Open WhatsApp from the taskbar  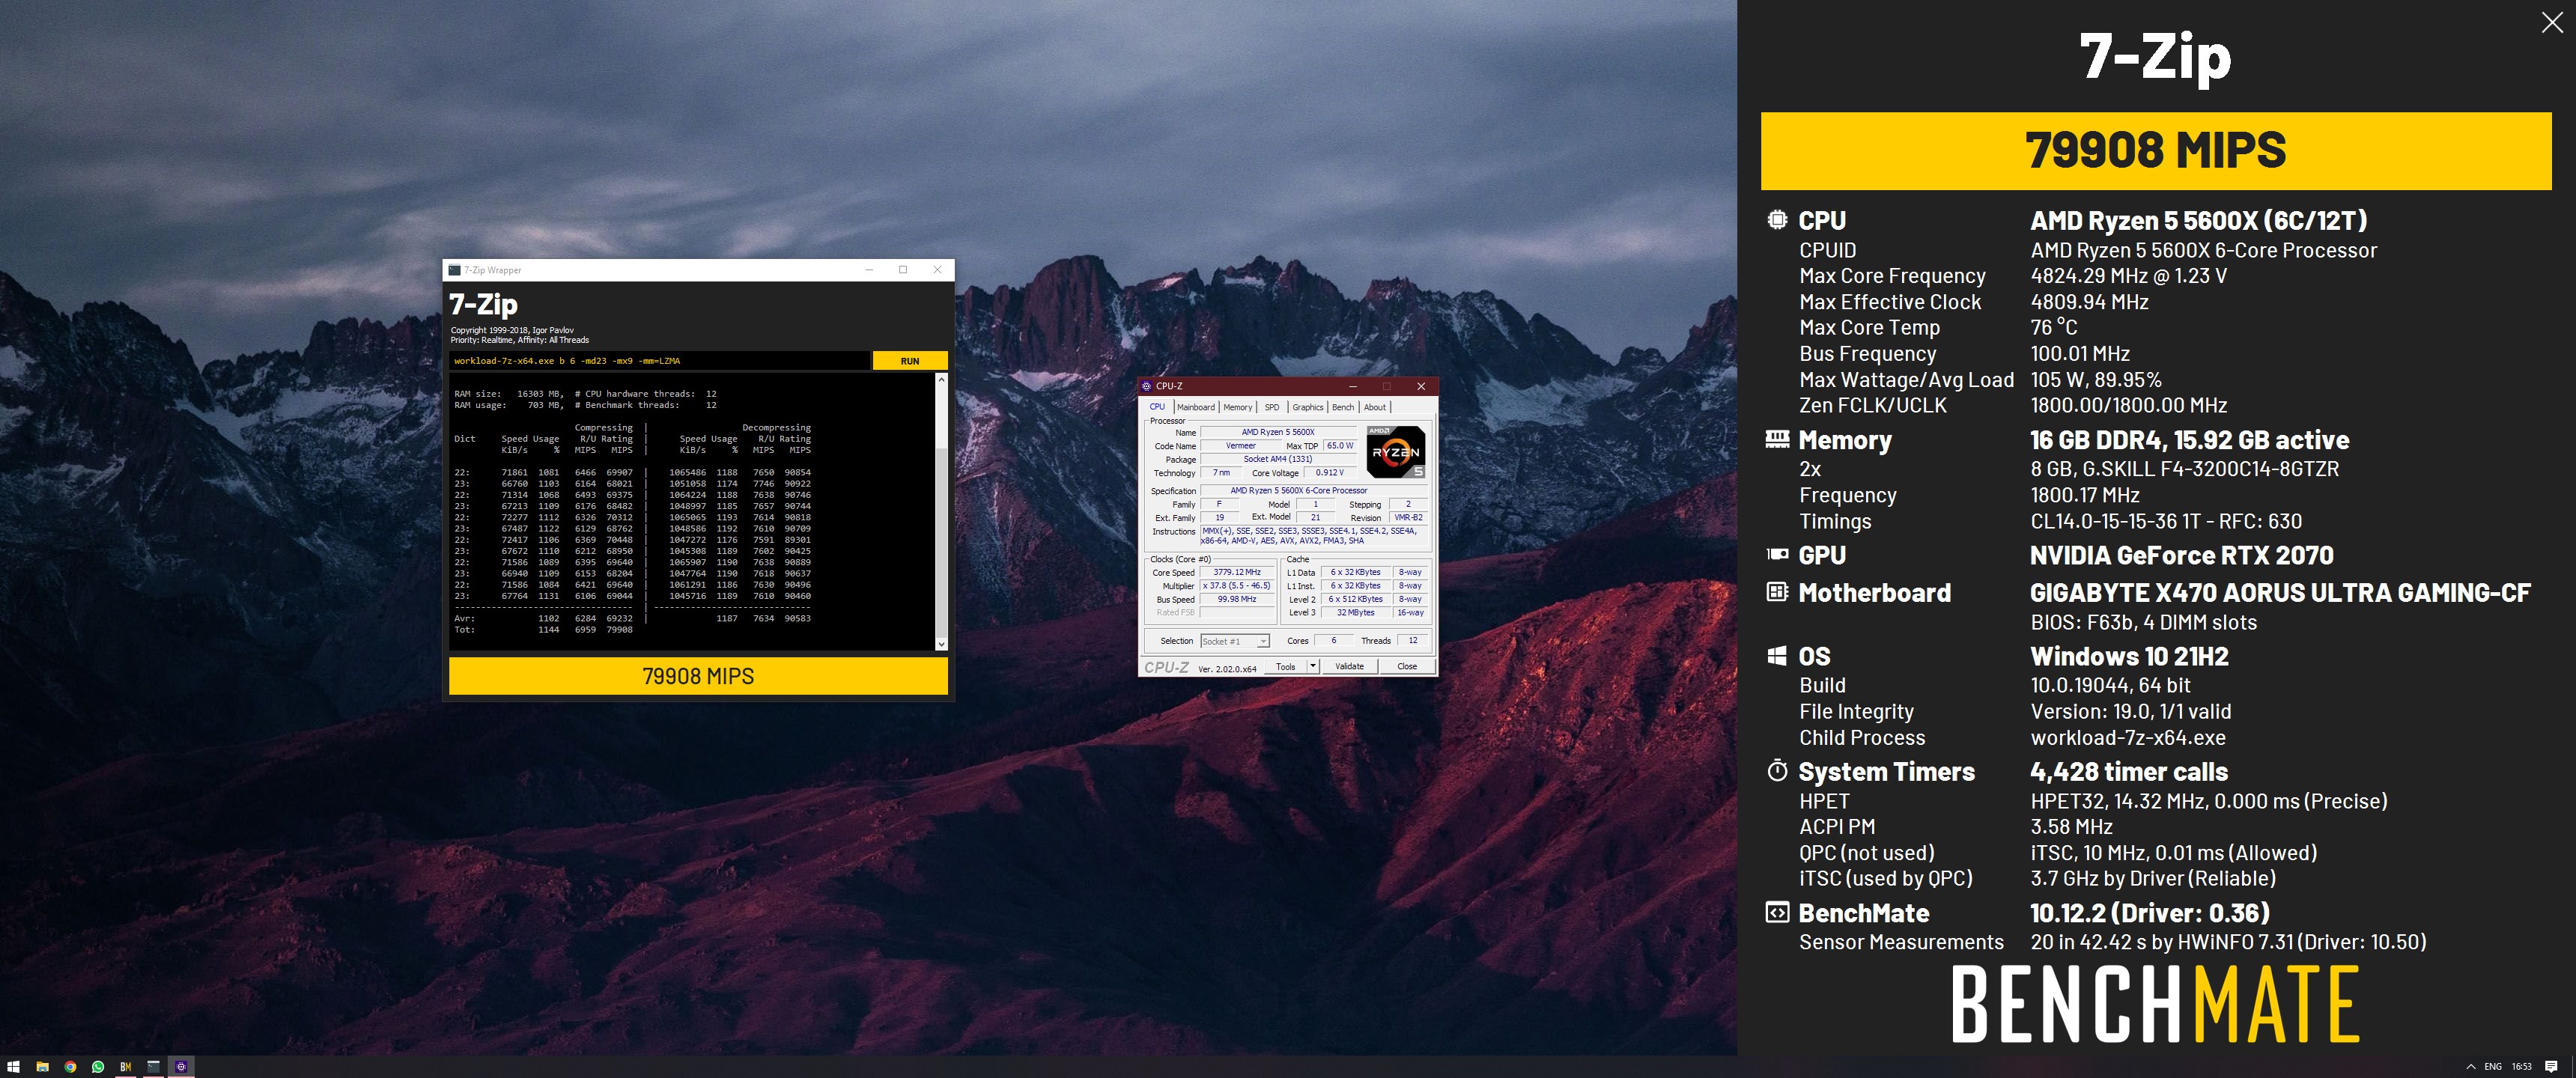(98, 1067)
